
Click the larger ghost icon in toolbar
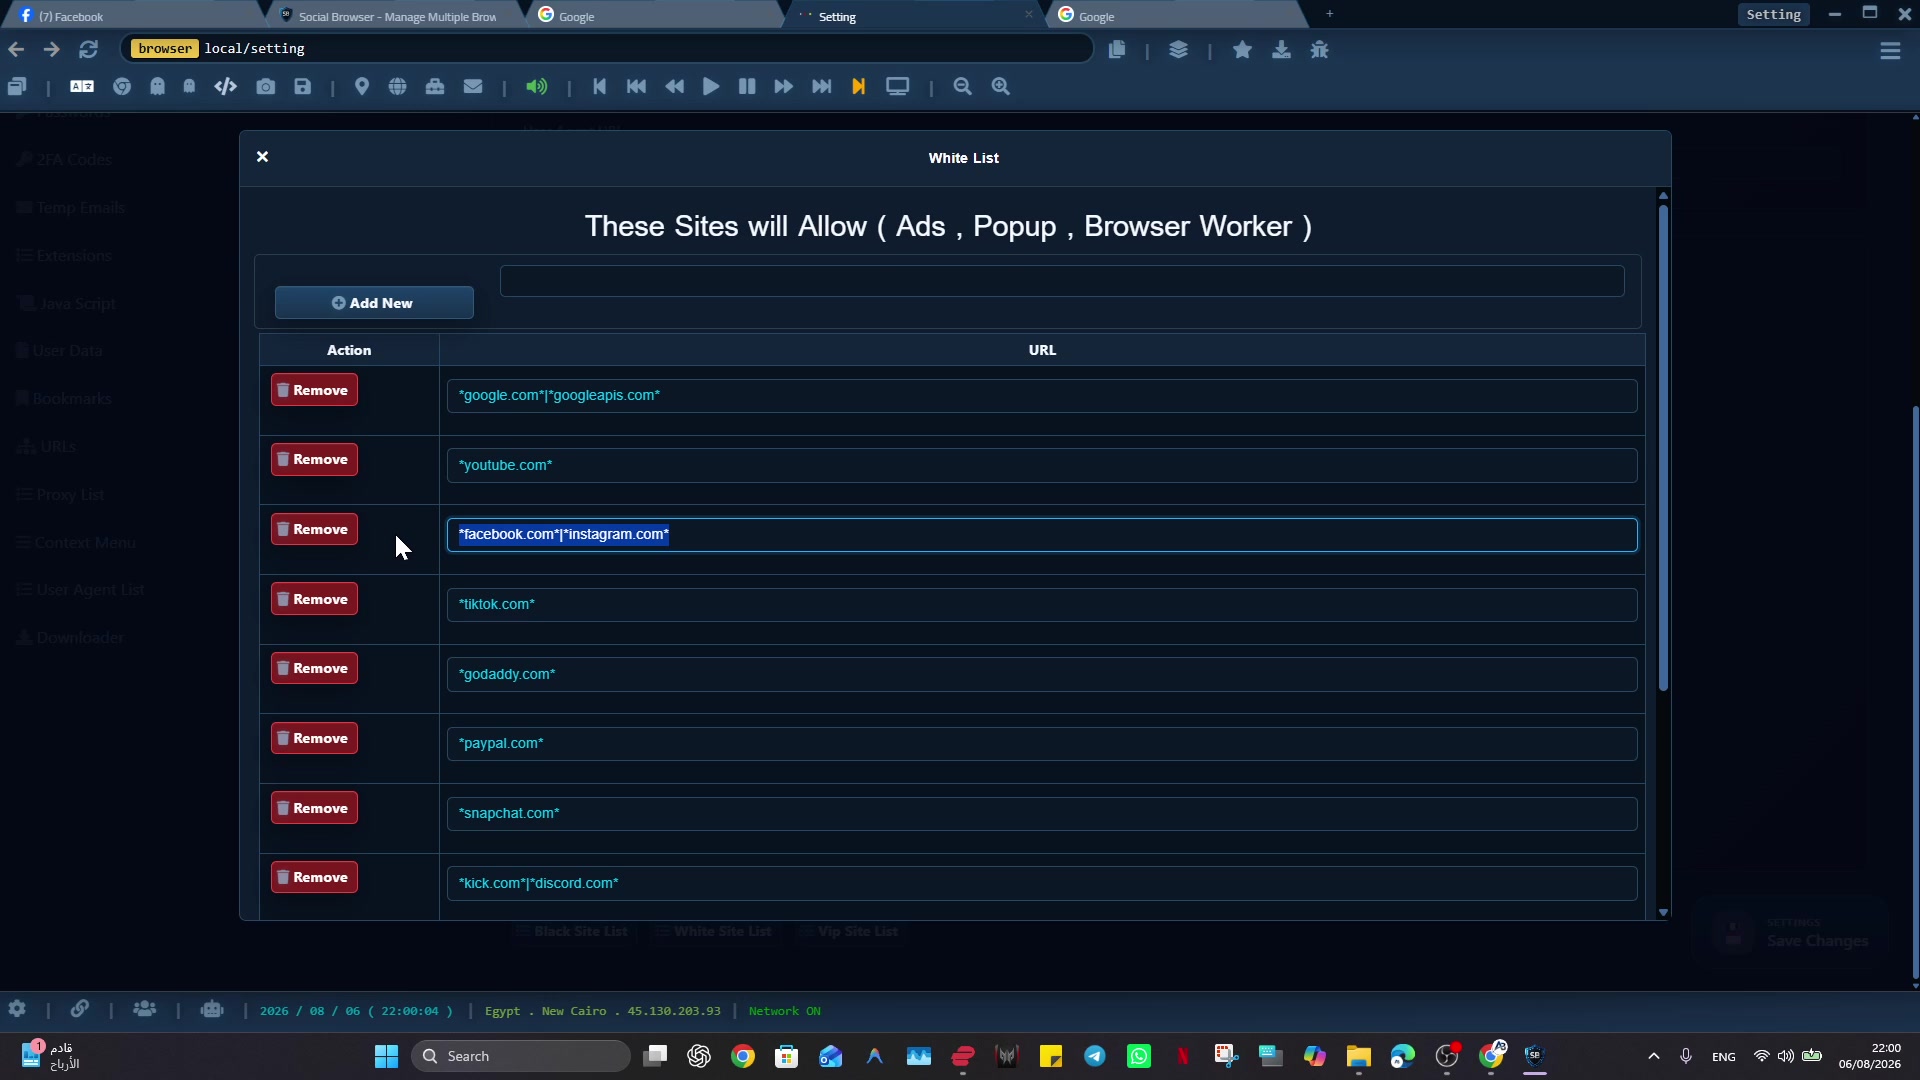157,87
